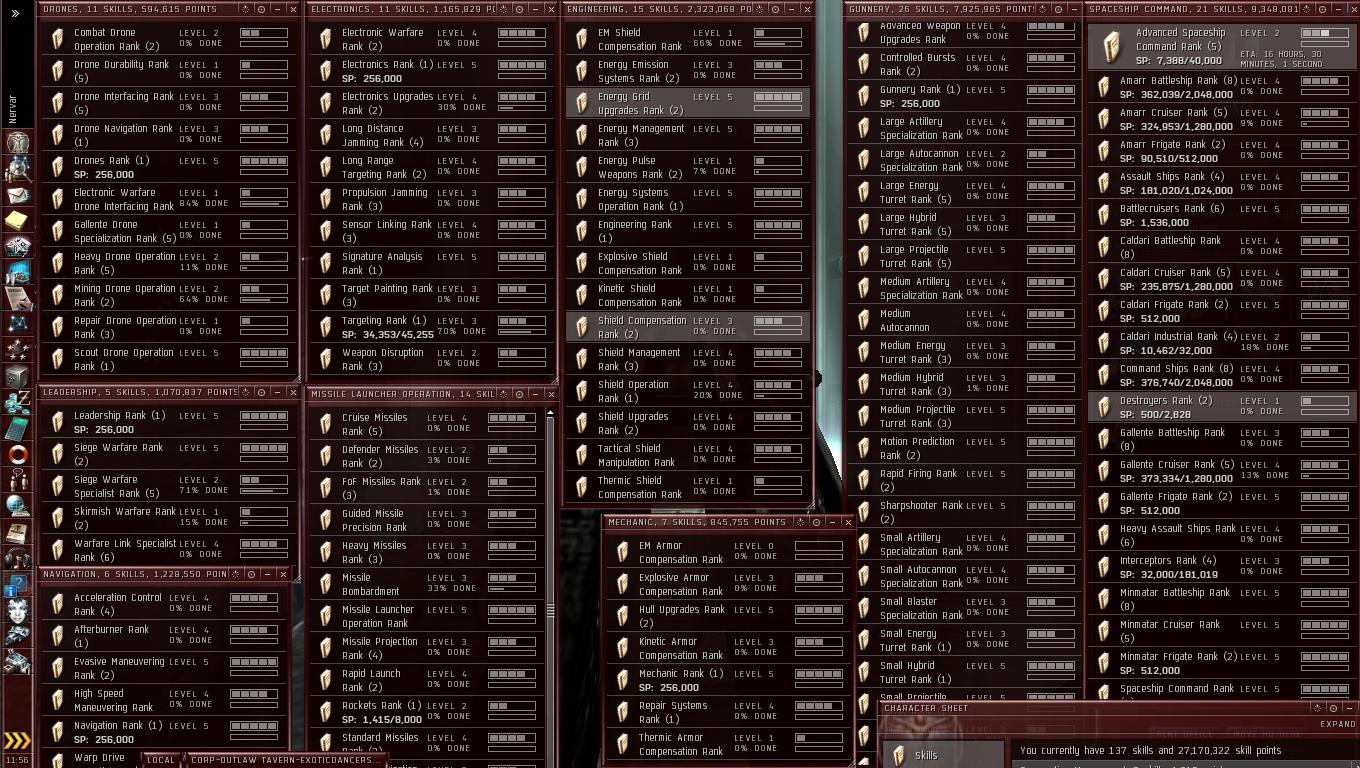Select the Evasive Maneuvering skill row
The image size is (1360, 768).
165,668
